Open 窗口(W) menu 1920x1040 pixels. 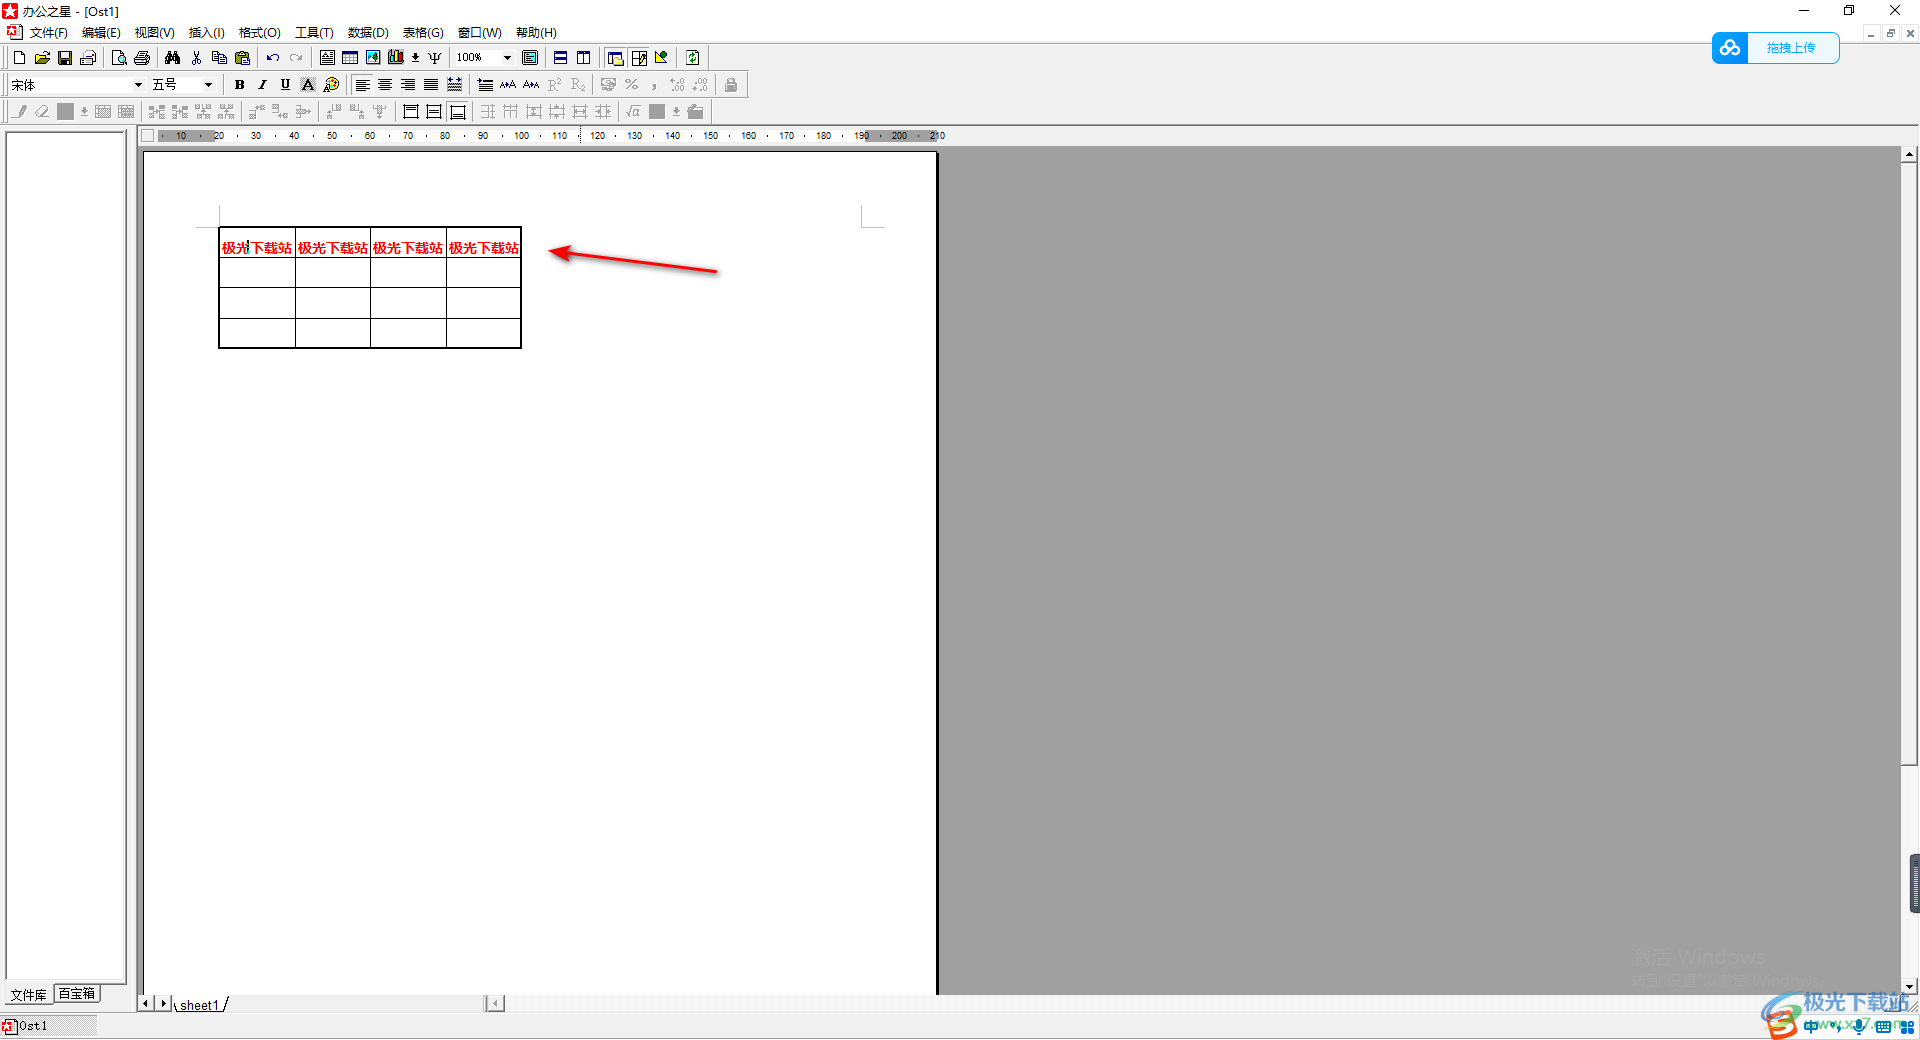(x=479, y=33)
